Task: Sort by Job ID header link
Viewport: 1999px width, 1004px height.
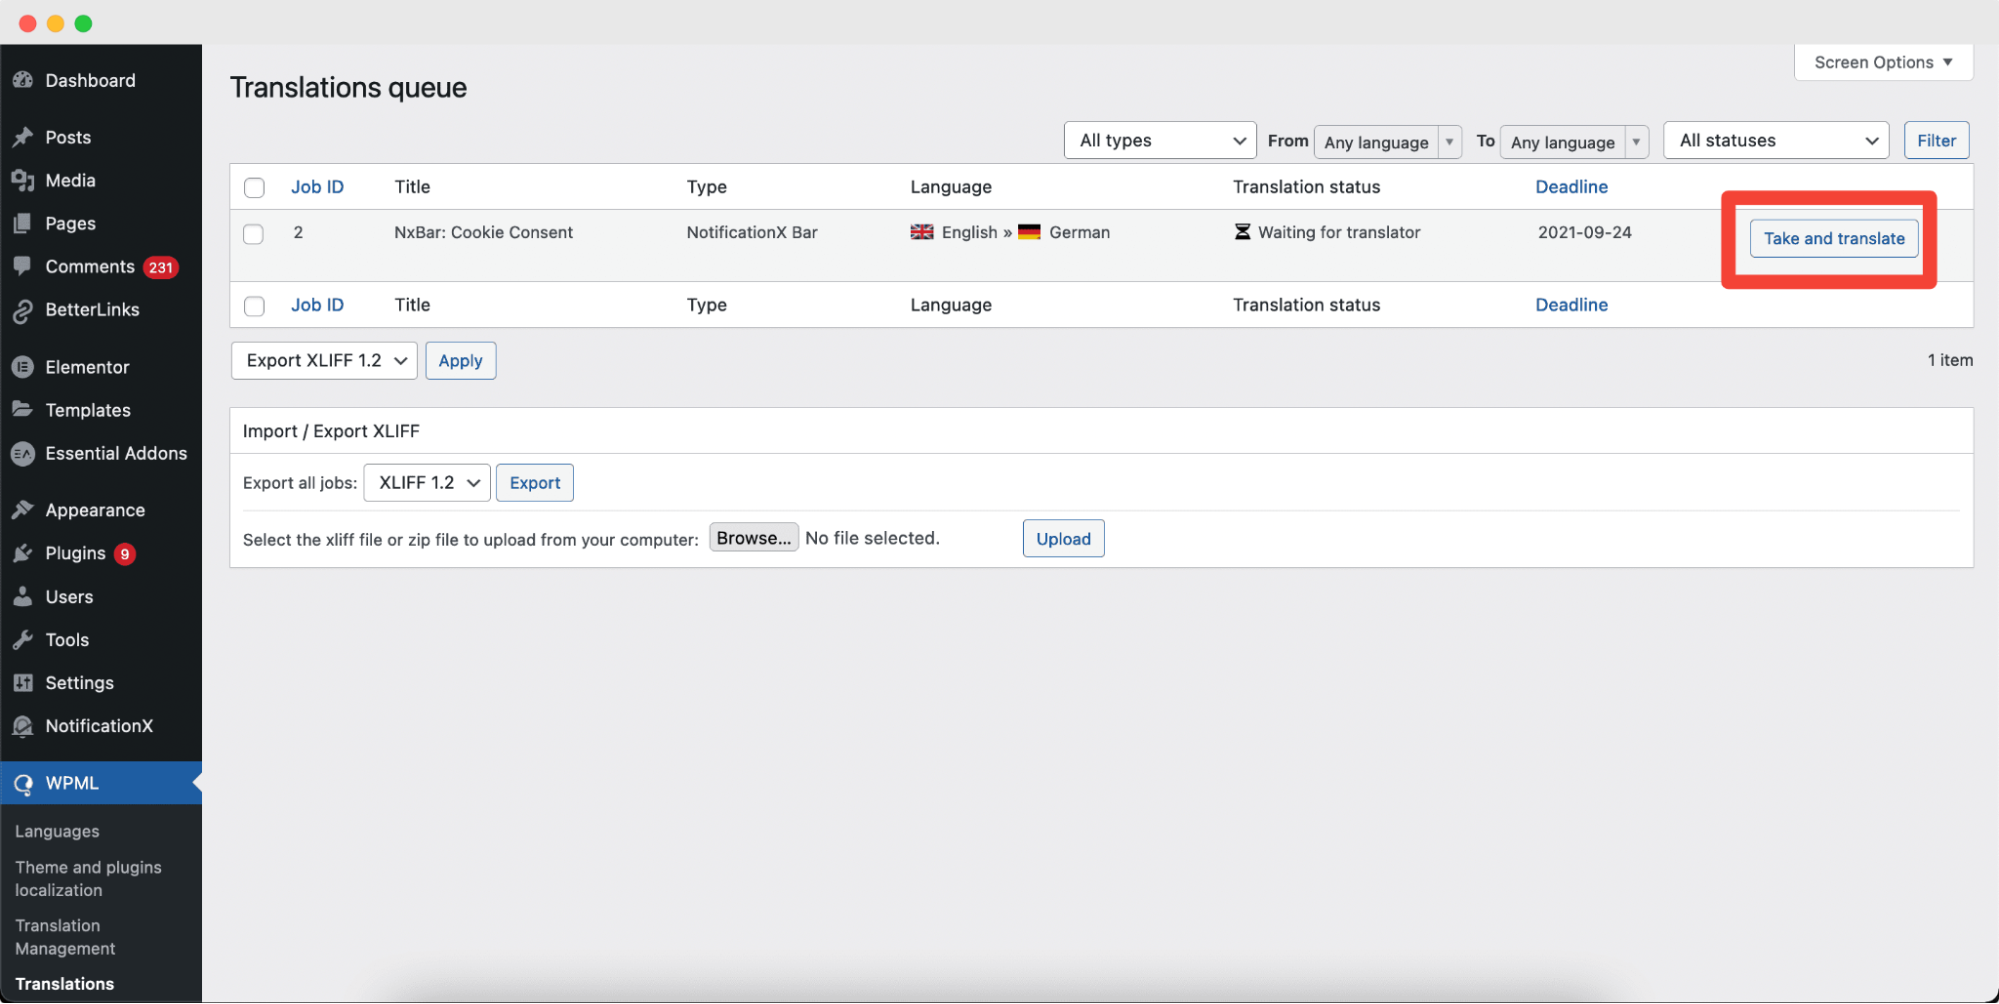Action: coord(317,187)
